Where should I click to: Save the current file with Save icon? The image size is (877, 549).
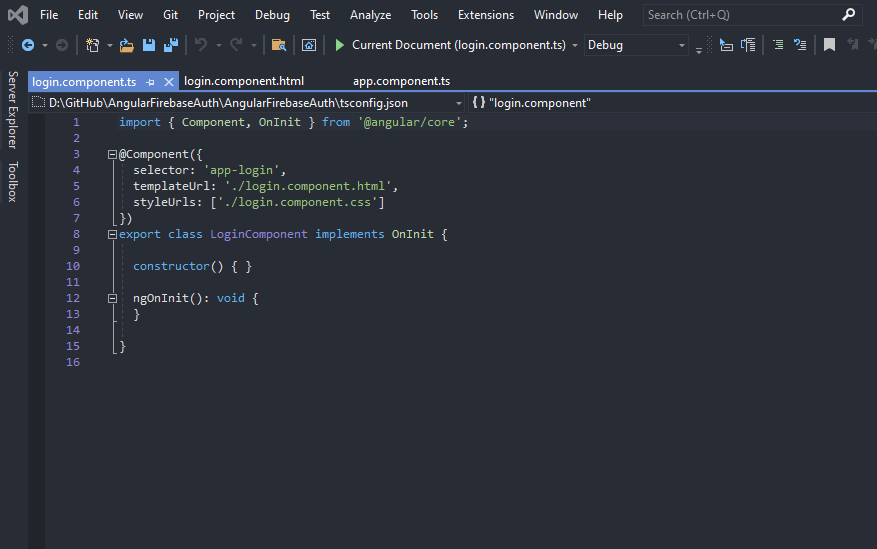pyautogui.click(x=149, y=45)
